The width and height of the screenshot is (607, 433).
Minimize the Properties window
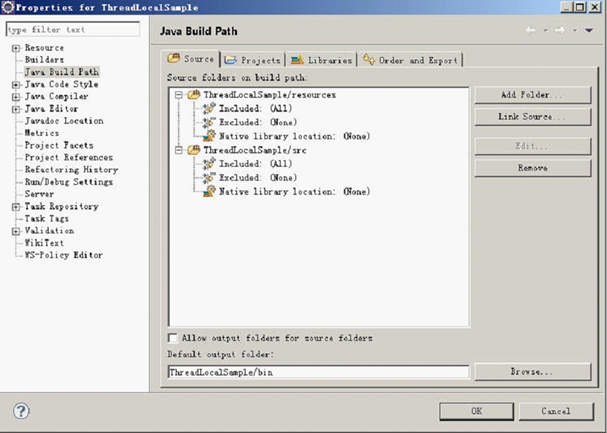pyautogui.click(x=567, y=7)
